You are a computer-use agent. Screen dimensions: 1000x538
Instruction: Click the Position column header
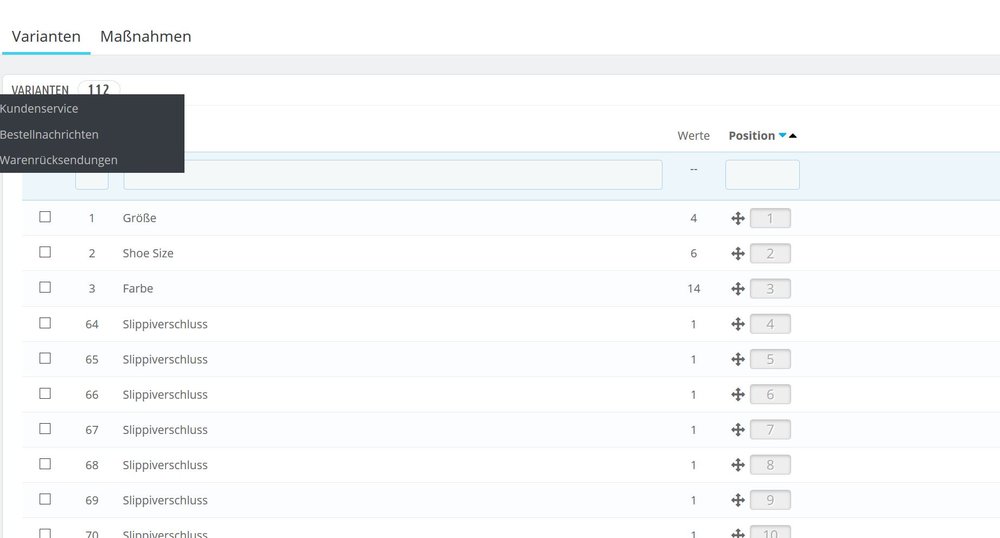click(751, 135)
